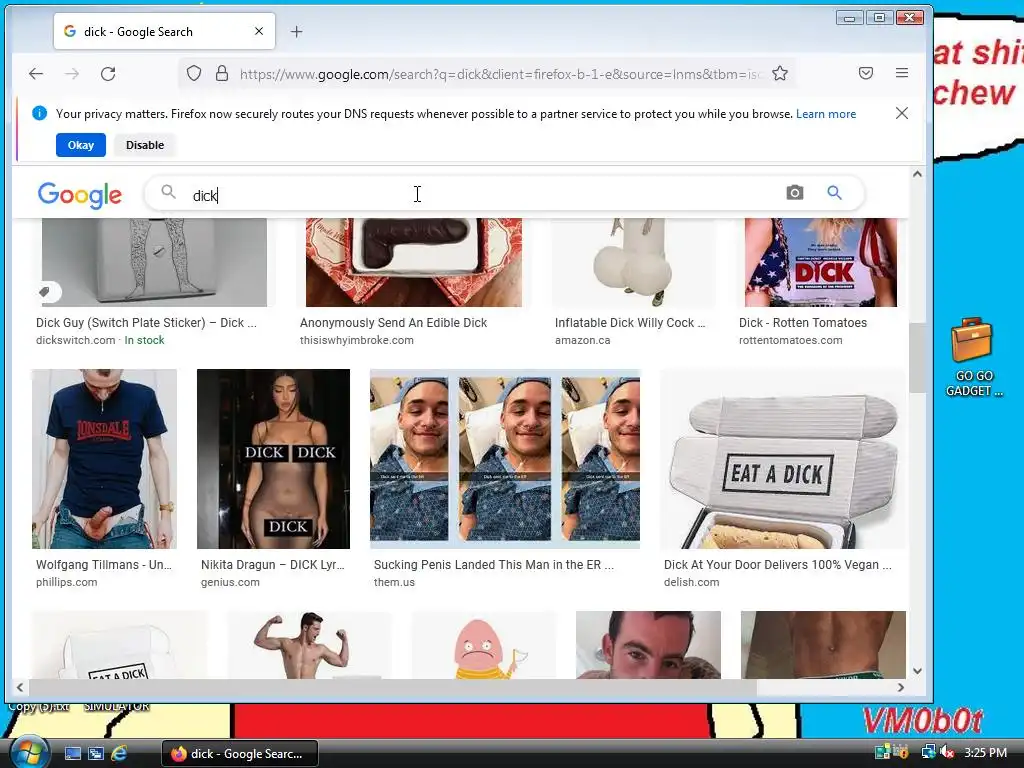Click the muted volume tray icon
1024x768 pixels.
coord(947,753)
